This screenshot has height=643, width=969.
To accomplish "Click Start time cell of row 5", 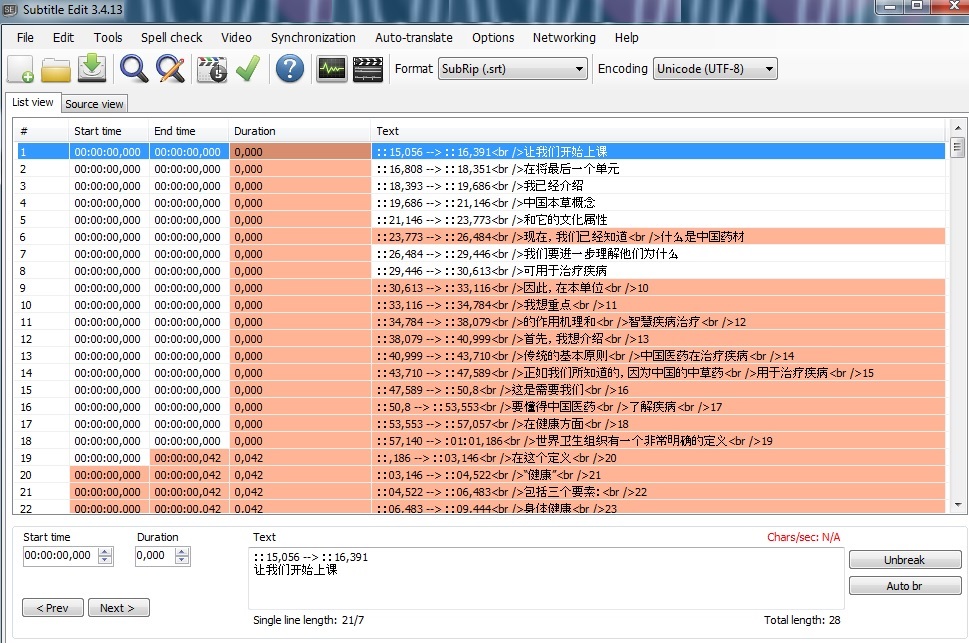I will click(x=108, y=220).
